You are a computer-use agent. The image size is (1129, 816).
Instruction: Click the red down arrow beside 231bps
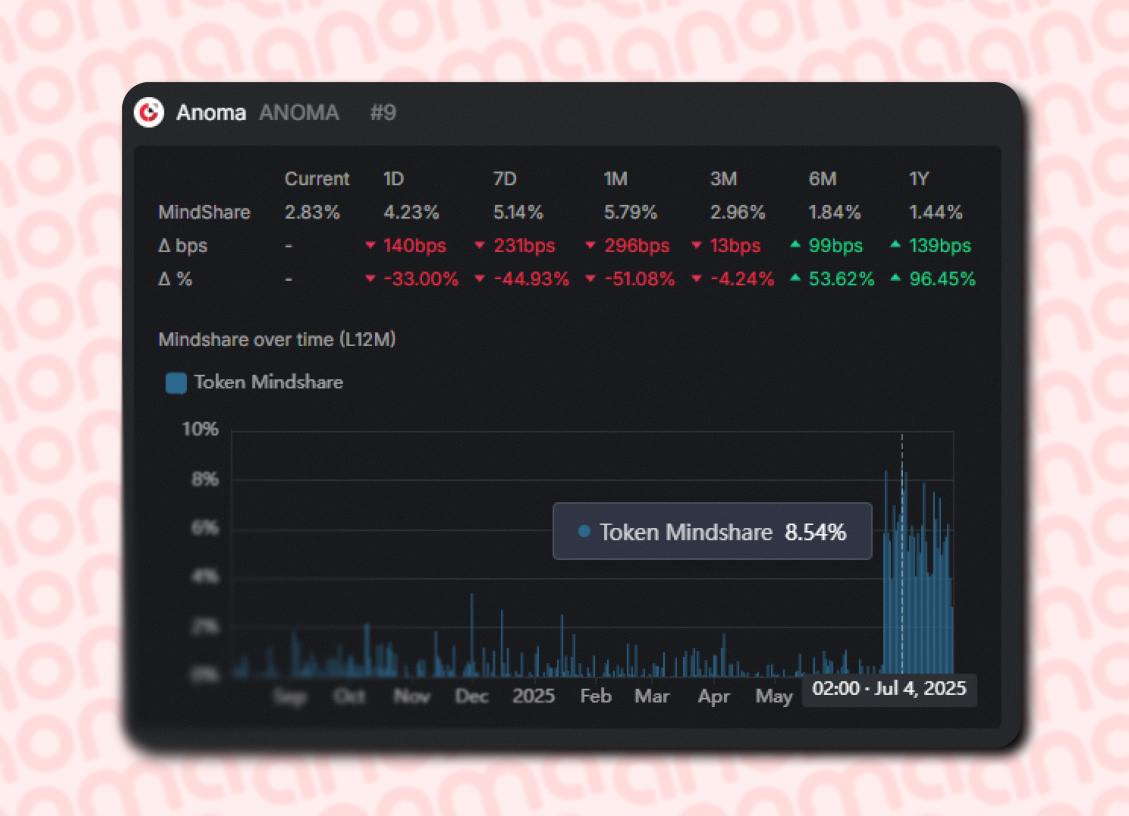pyautogui.click(x=480, y=246)
